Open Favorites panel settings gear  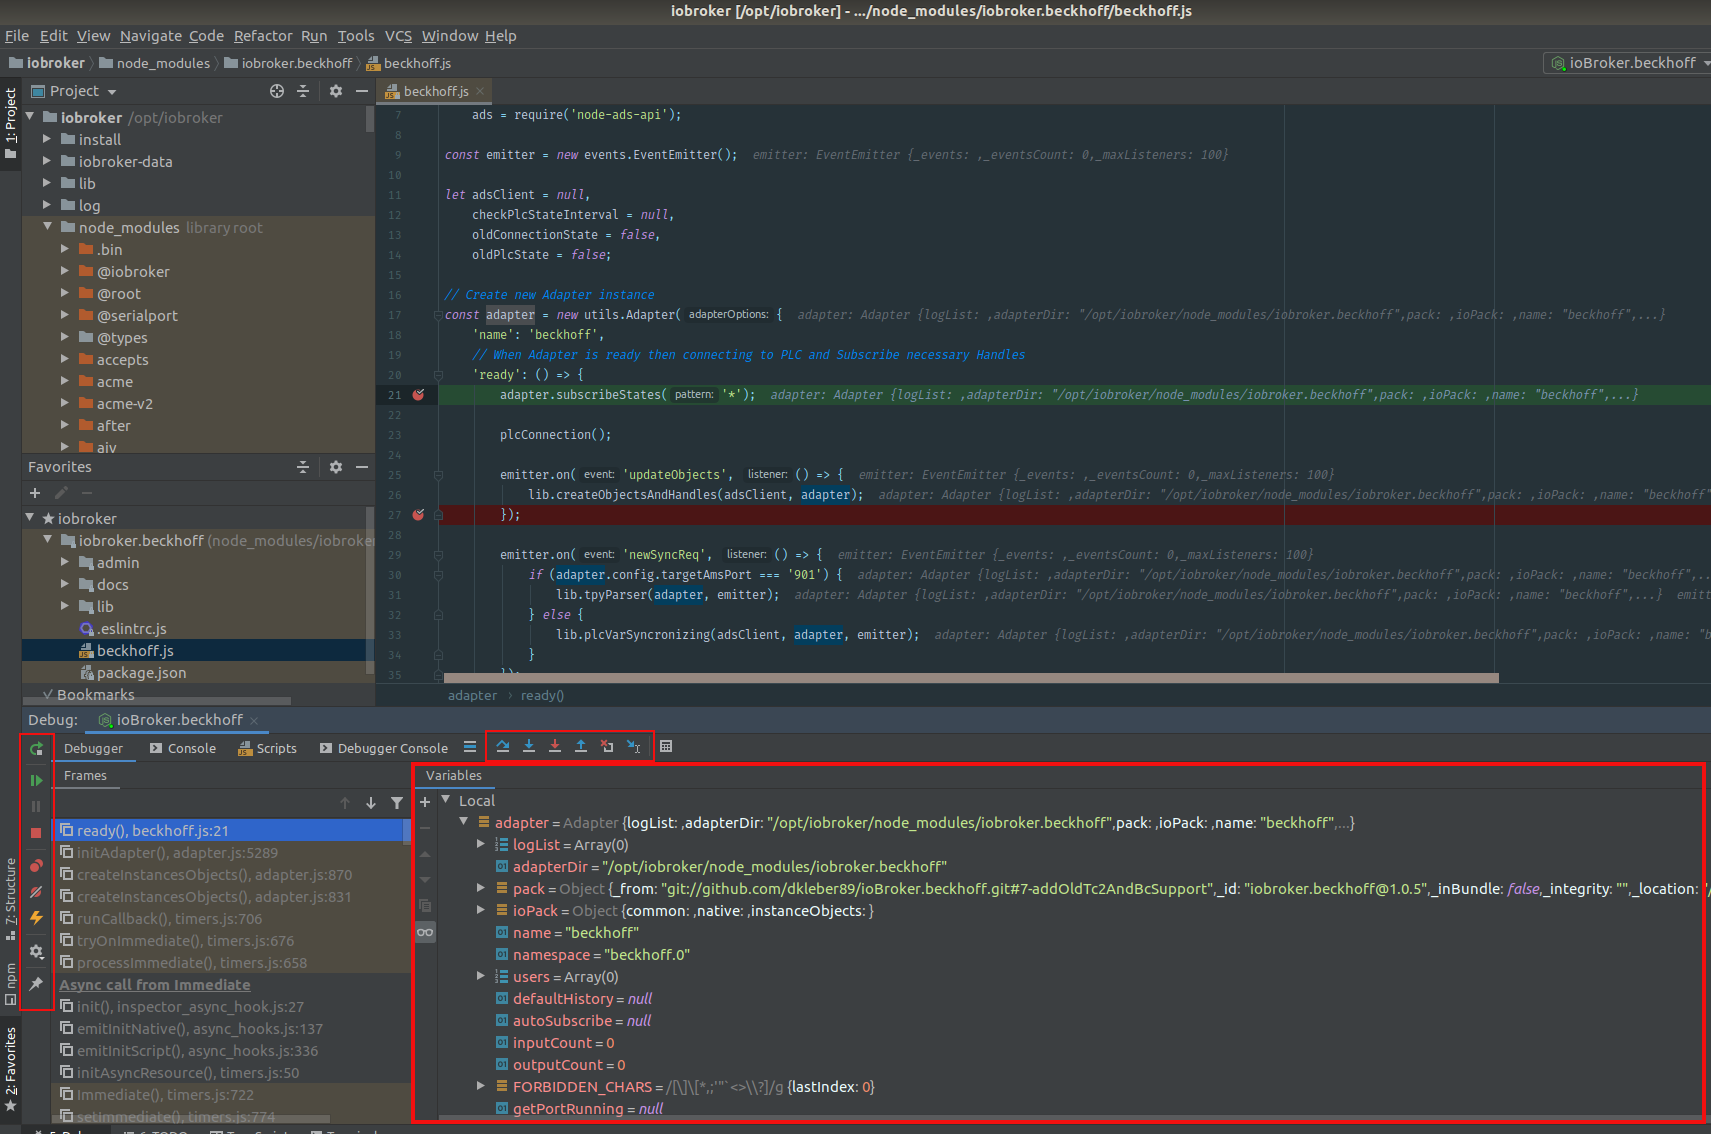(336, 467)
